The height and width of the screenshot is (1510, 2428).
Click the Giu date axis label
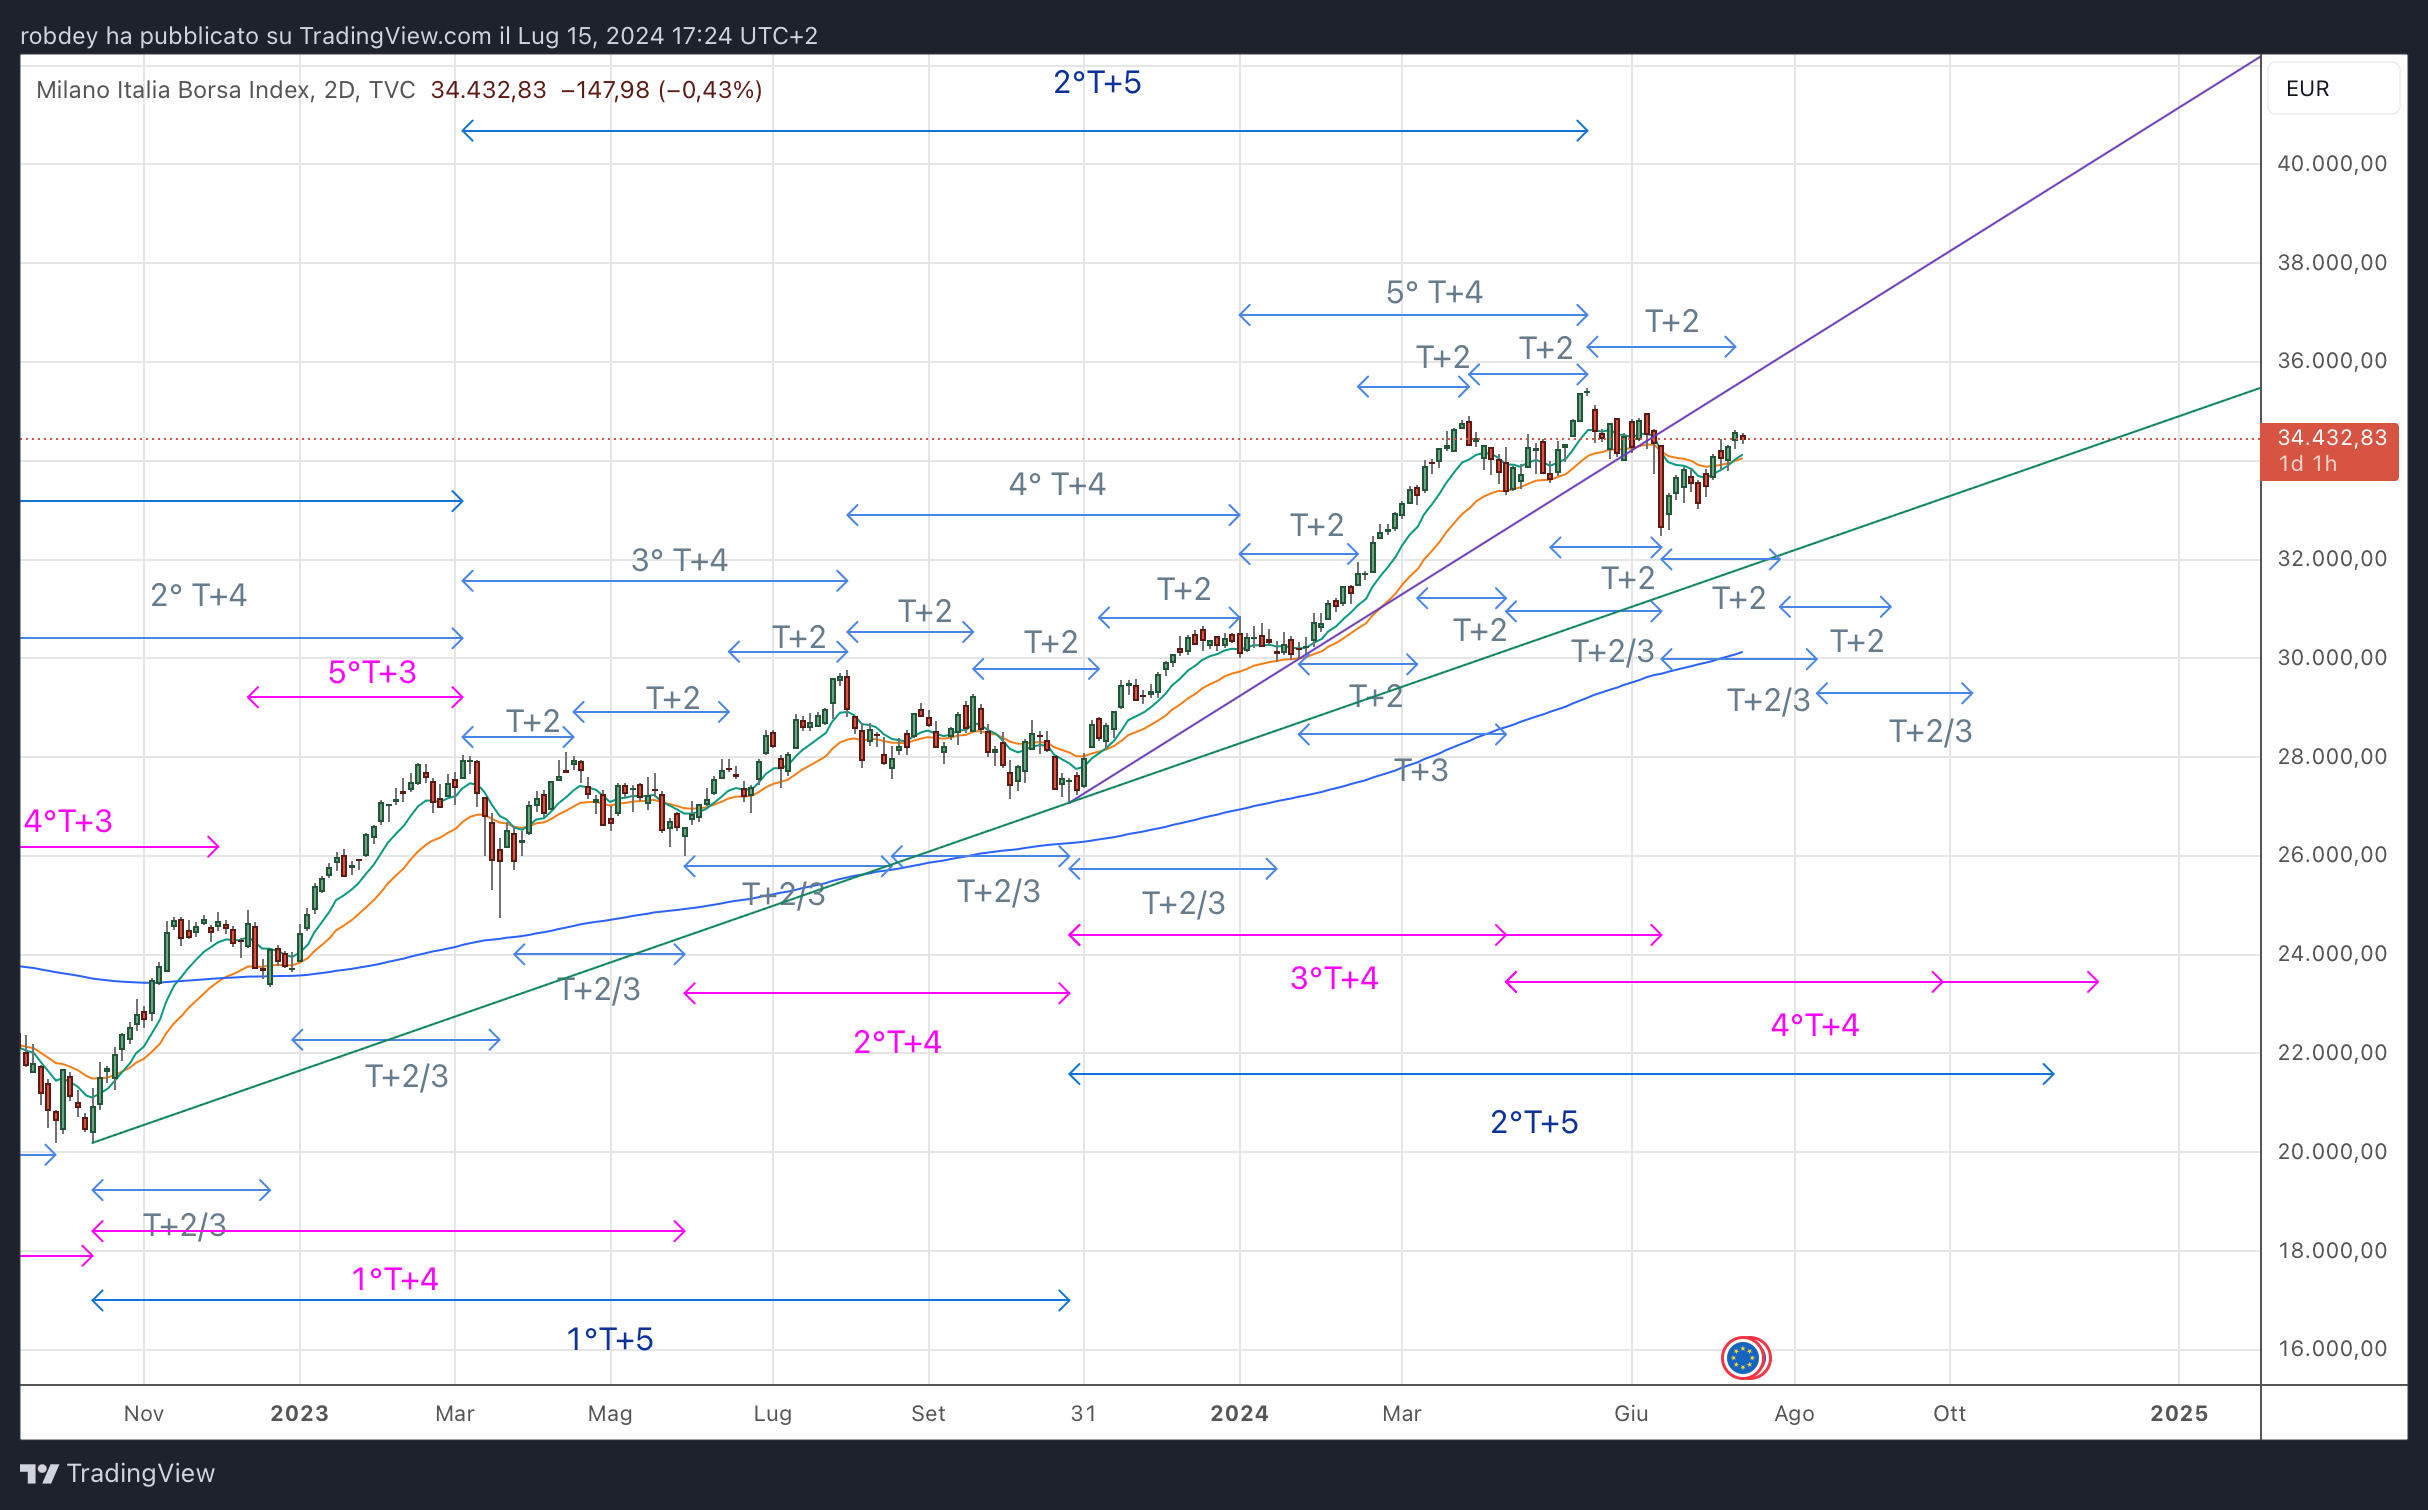(x=1631, y=1413)
